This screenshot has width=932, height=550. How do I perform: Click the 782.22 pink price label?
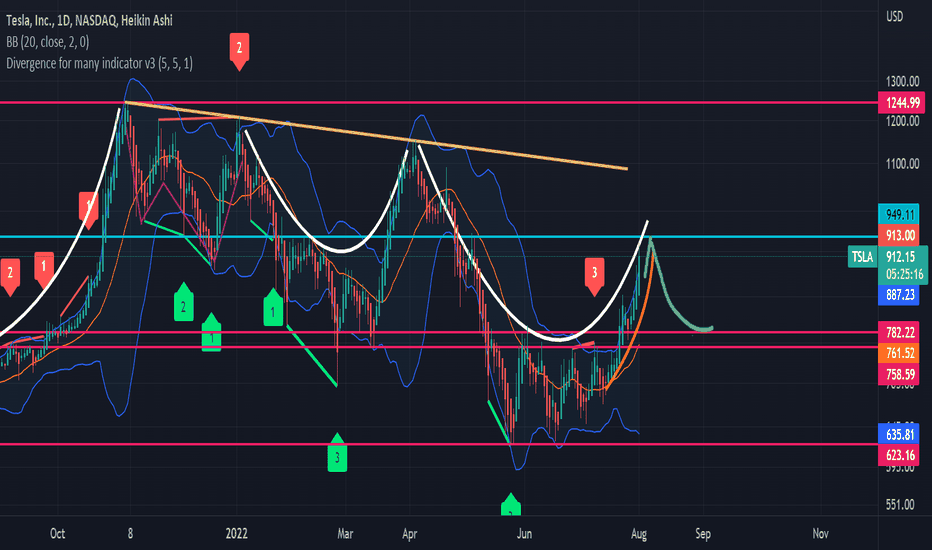click(899, 332)
